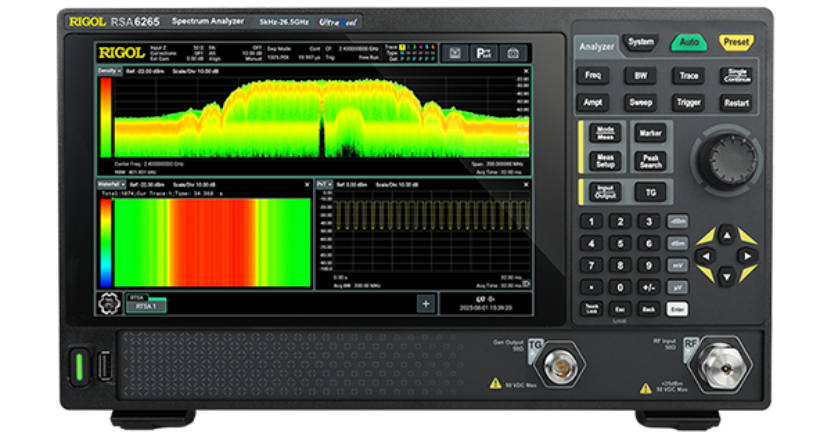Push the up arrow key

pyautogui.click(x=727, y=235)
